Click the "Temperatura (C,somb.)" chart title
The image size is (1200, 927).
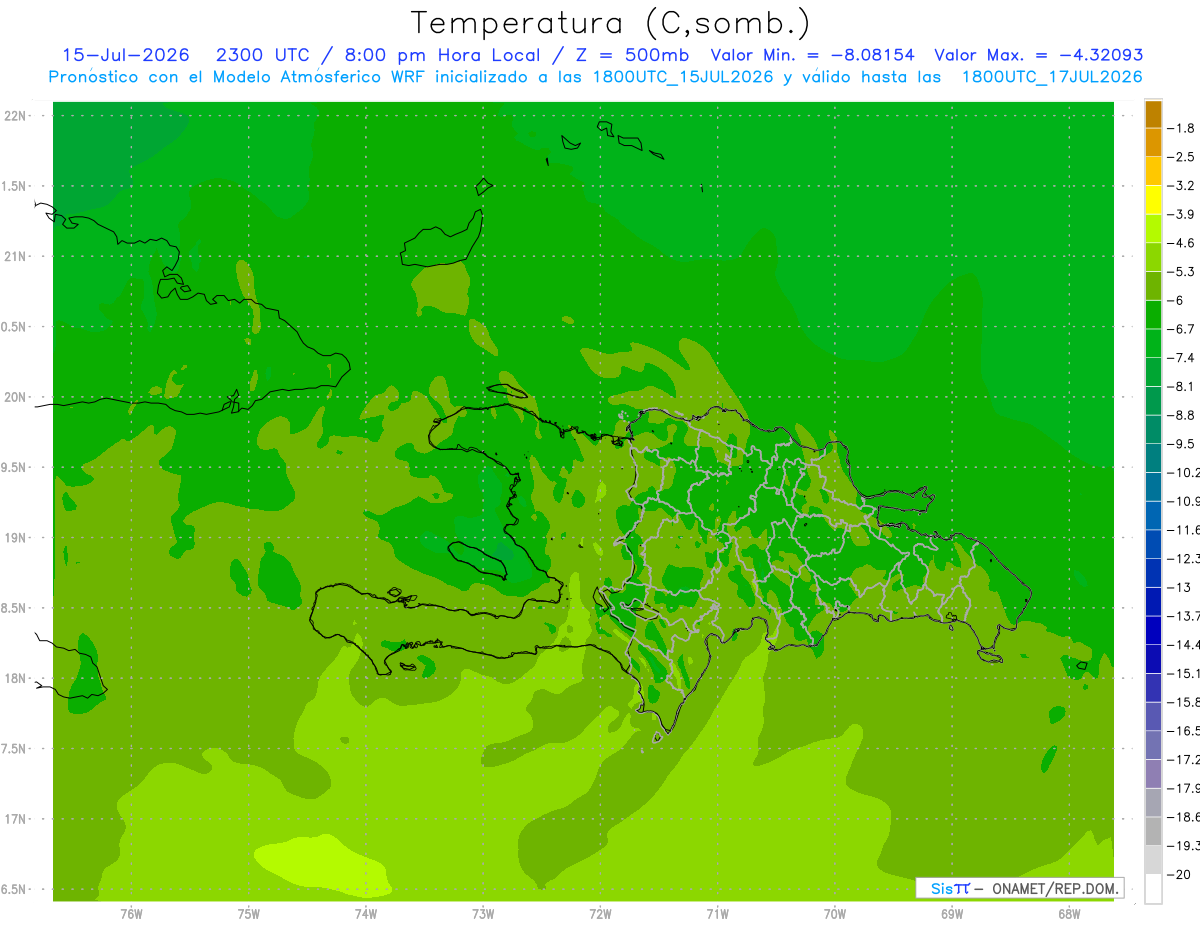click(611, 23)
